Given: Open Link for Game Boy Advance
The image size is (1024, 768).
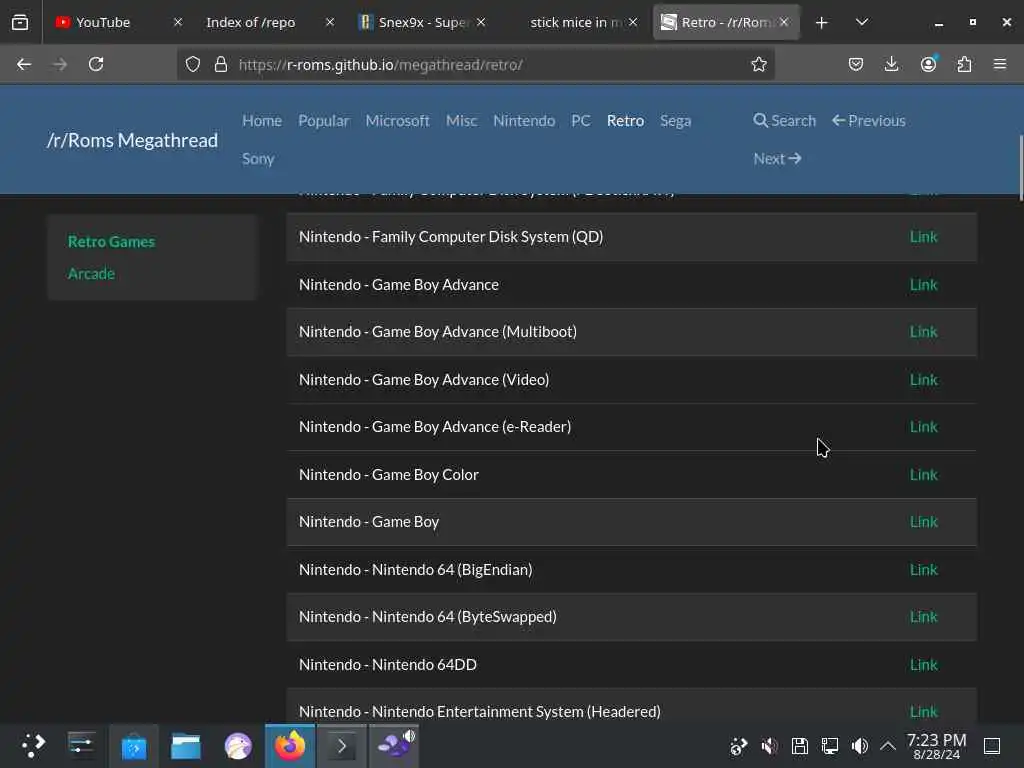Looking at the screenshot, I should coord(923,285).
